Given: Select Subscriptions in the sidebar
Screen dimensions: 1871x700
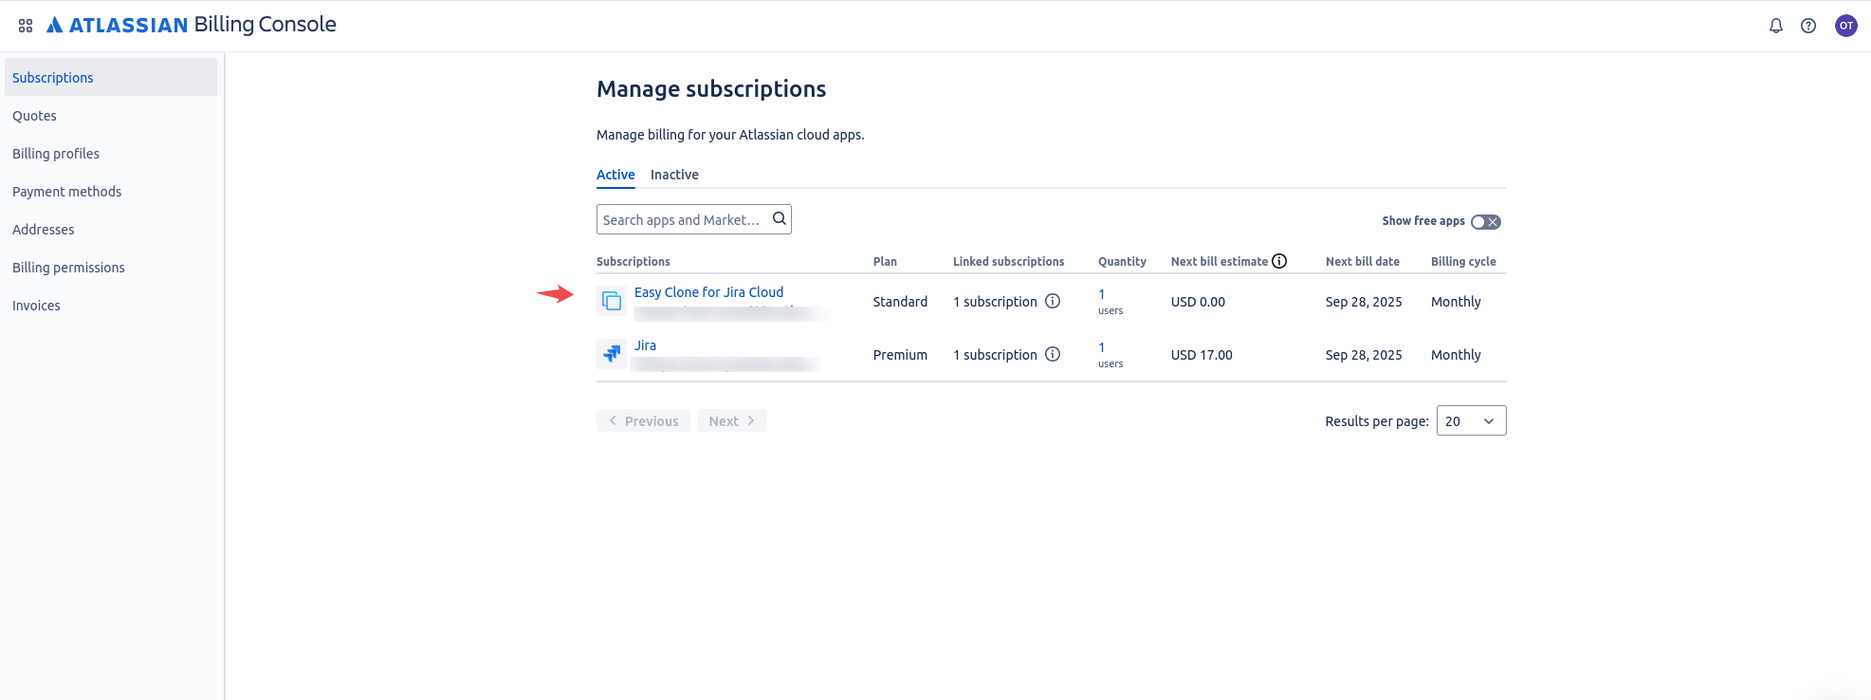Looking at the screenshot, I should point(111,77).
